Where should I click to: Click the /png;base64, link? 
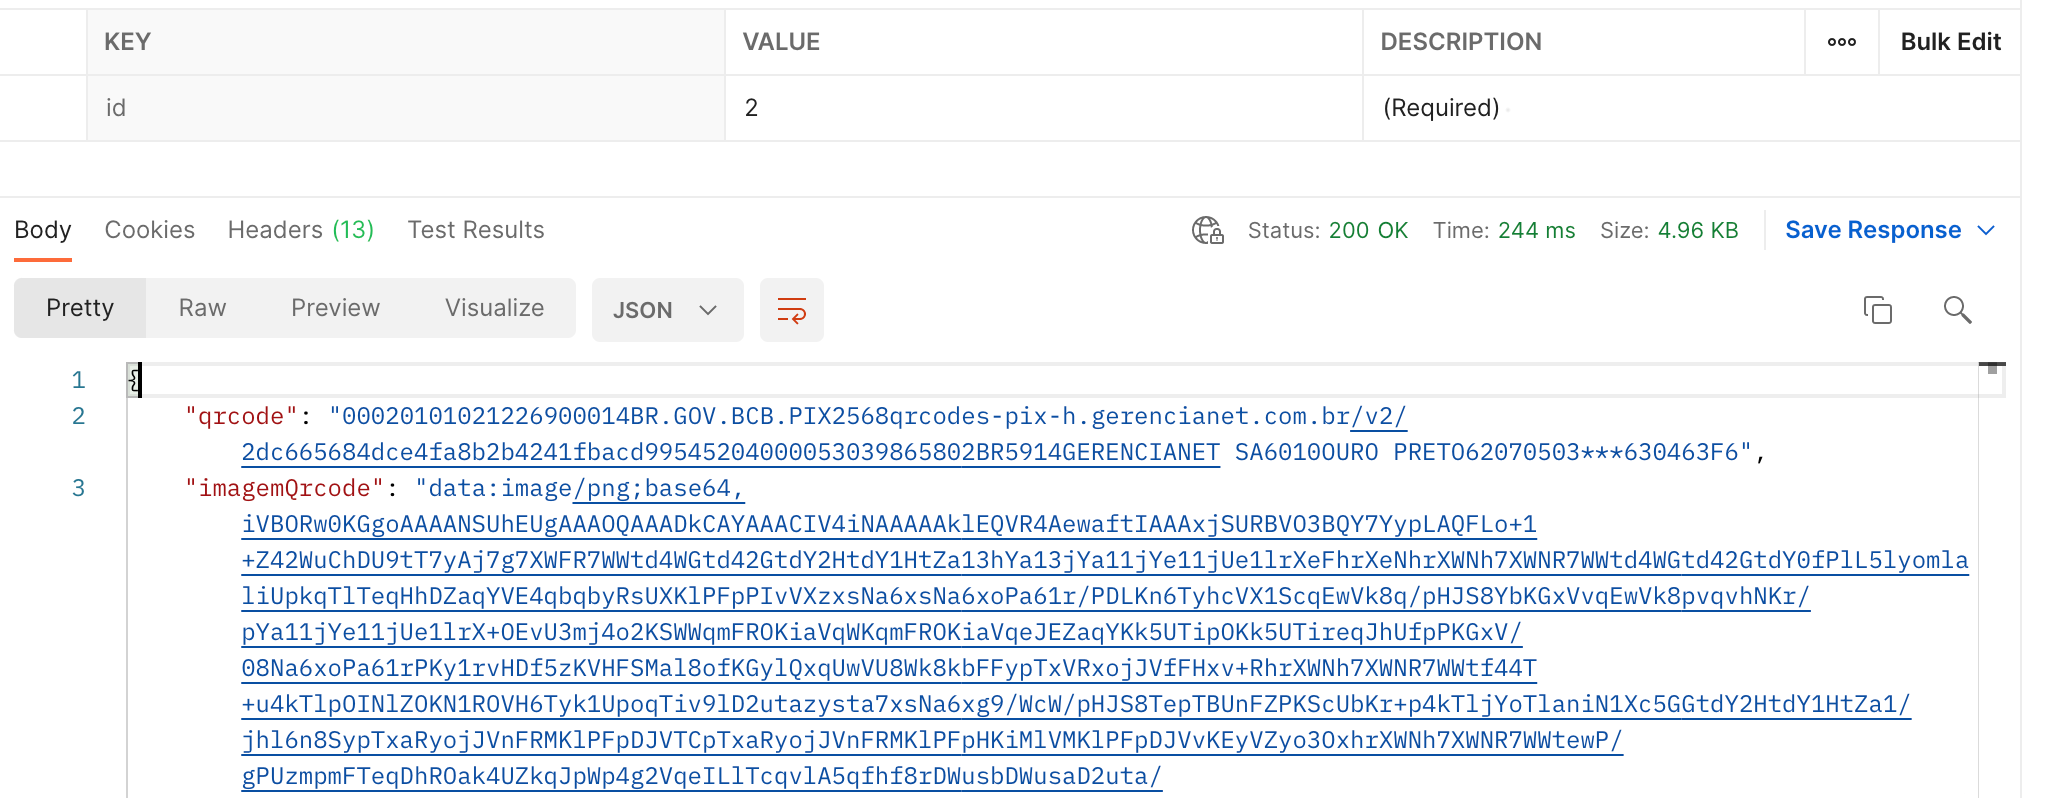[659, 488]
